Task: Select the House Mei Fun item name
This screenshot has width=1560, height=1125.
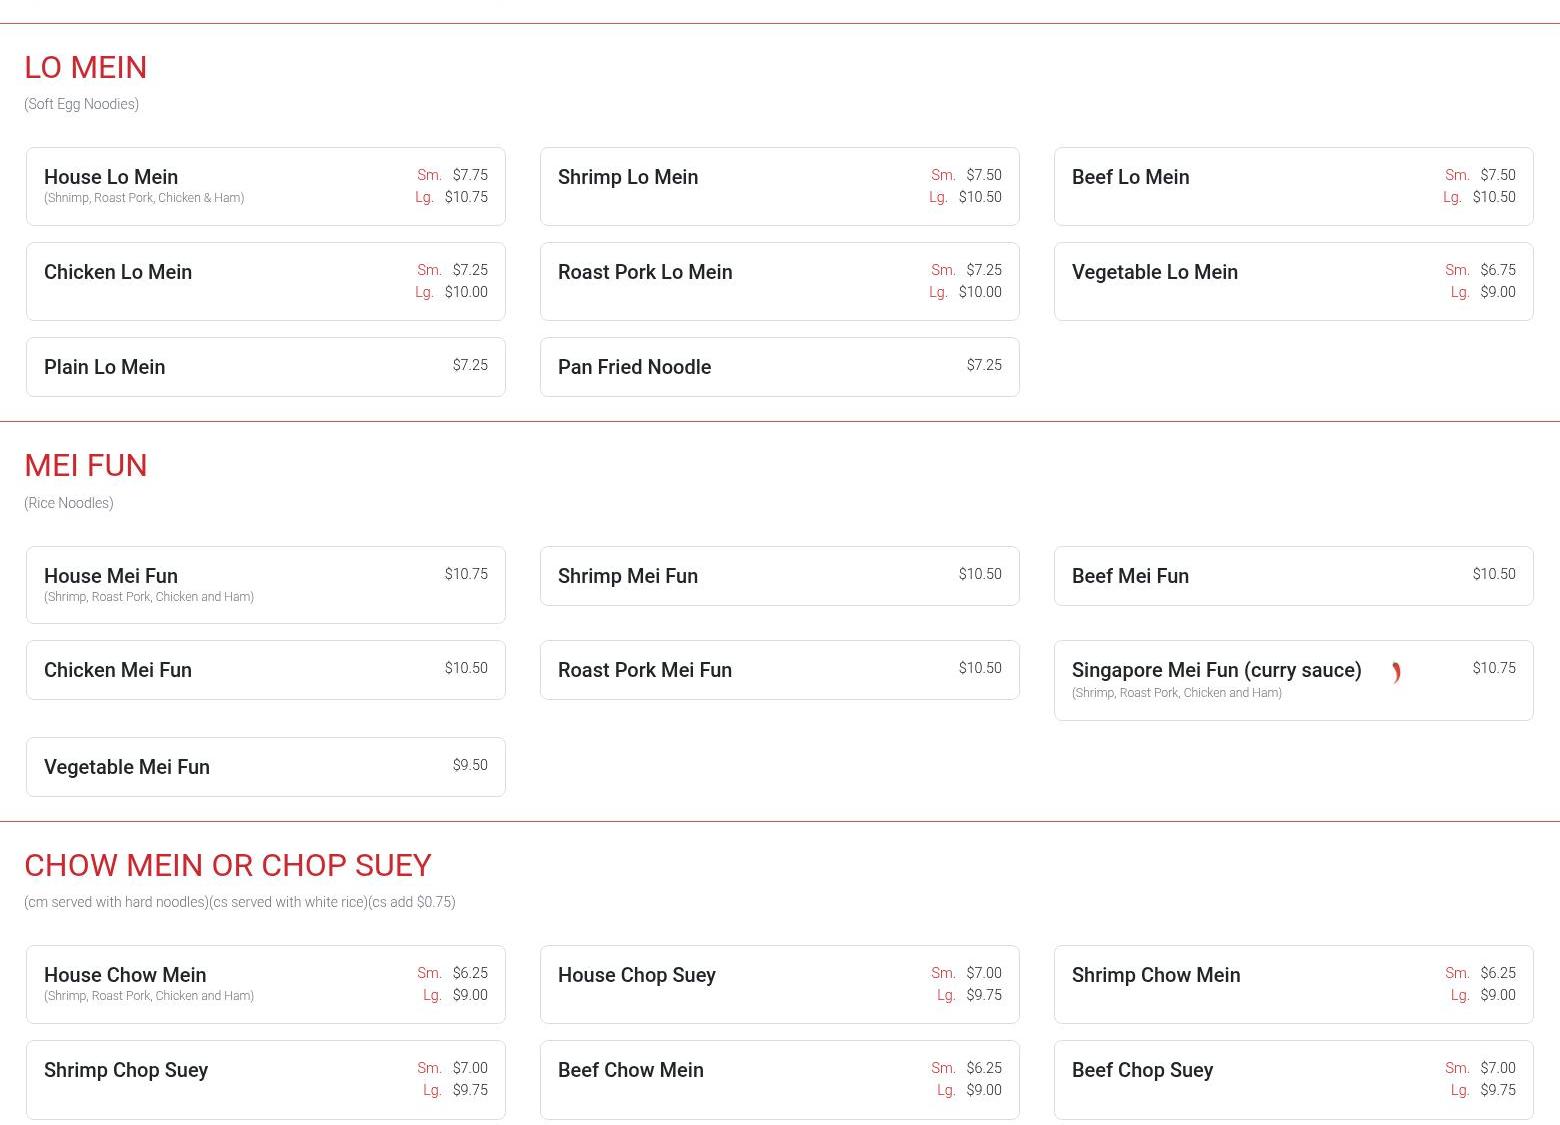Action: 111,576
